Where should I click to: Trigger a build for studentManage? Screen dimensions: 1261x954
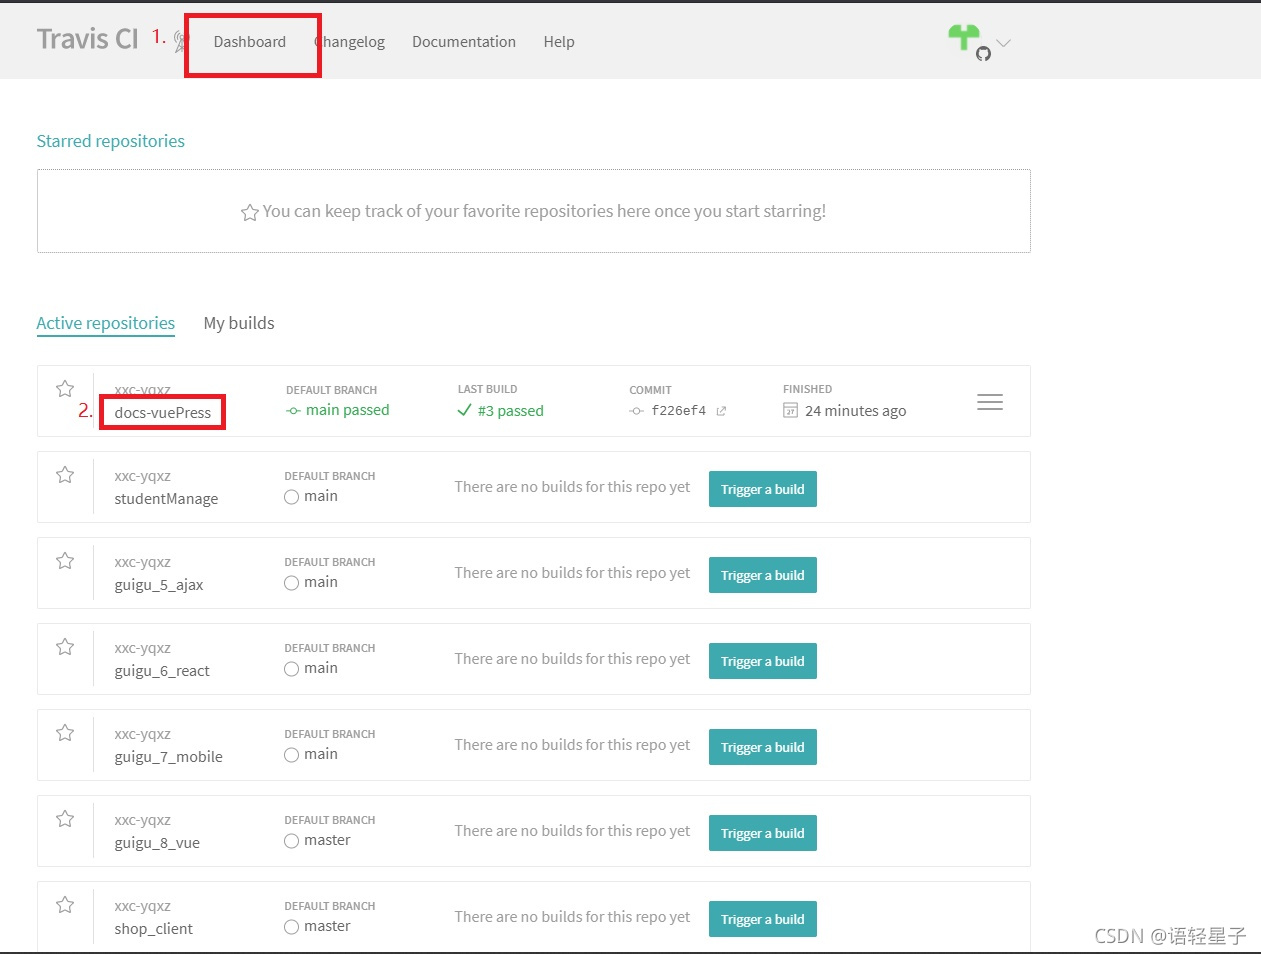(x=763, y=489)
